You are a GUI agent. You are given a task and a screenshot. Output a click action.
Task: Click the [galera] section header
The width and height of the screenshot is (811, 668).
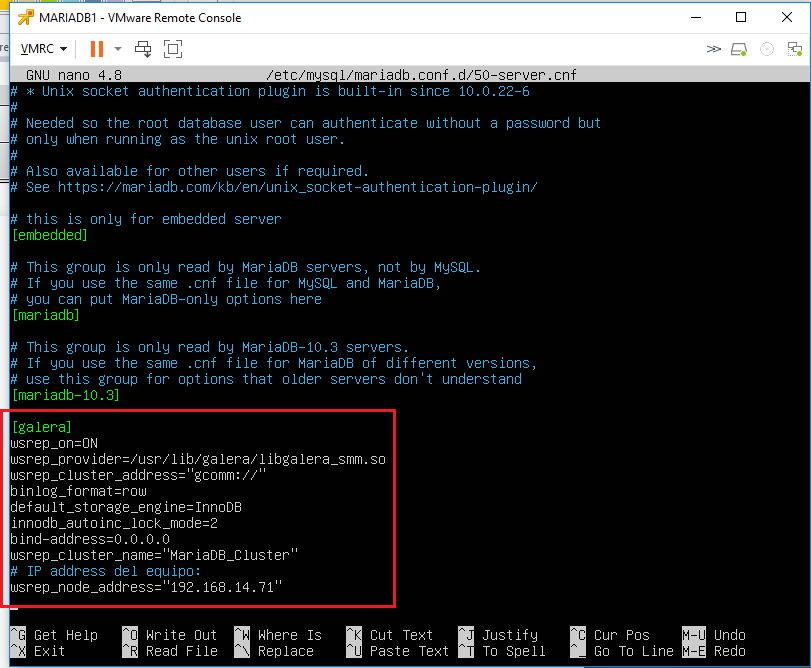pyautogui.click(x=41, y=427)
